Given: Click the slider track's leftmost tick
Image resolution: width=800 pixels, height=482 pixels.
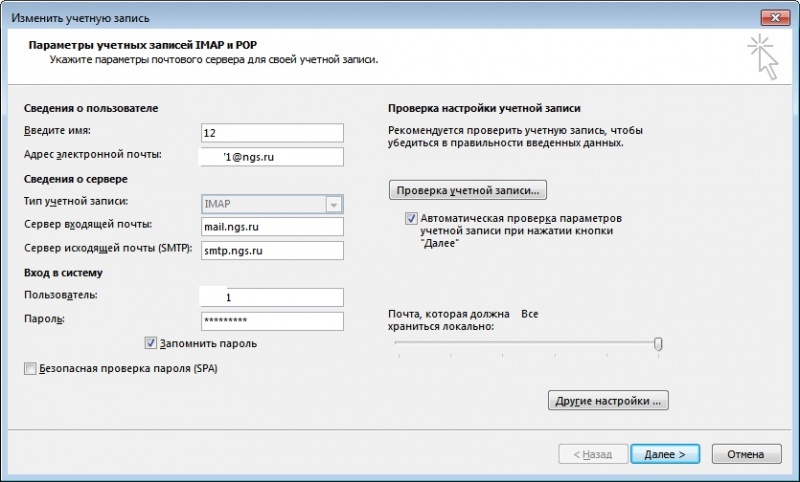Looking at the screenshot, I should coord(399,355).
